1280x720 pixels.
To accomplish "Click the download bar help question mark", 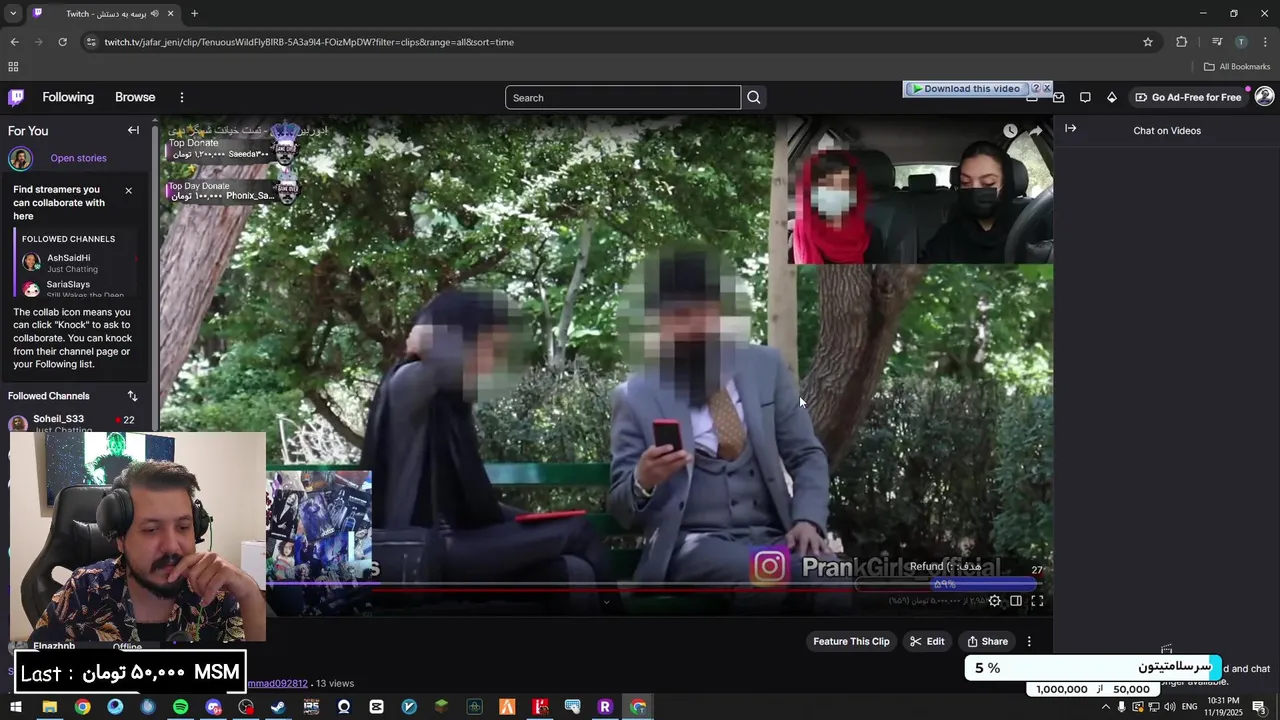I will pos(1035,89).
